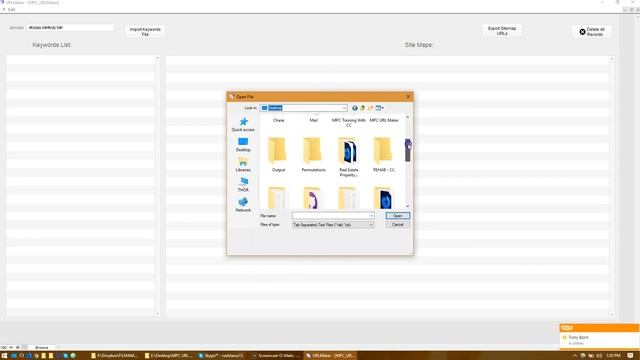Open the Edit menu in URLMaker
640x360 pixels.
click(x=11, y=9)
